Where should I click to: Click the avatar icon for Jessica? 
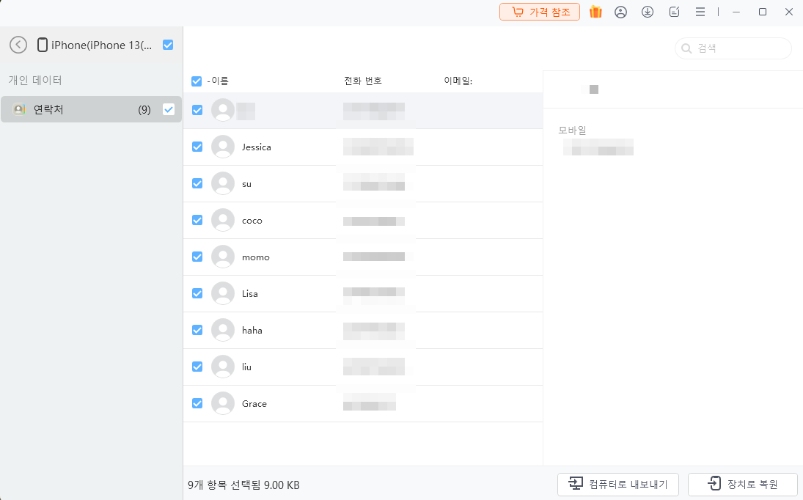point(223,147)
